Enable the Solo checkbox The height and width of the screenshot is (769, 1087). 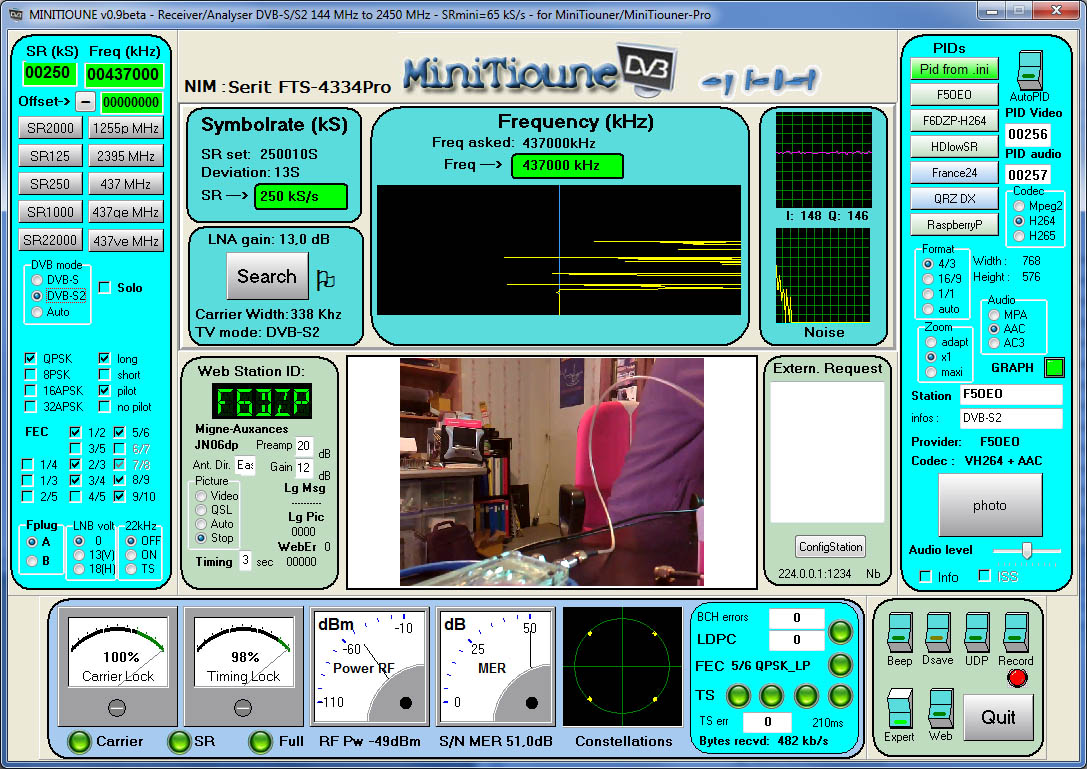(104, 288)
